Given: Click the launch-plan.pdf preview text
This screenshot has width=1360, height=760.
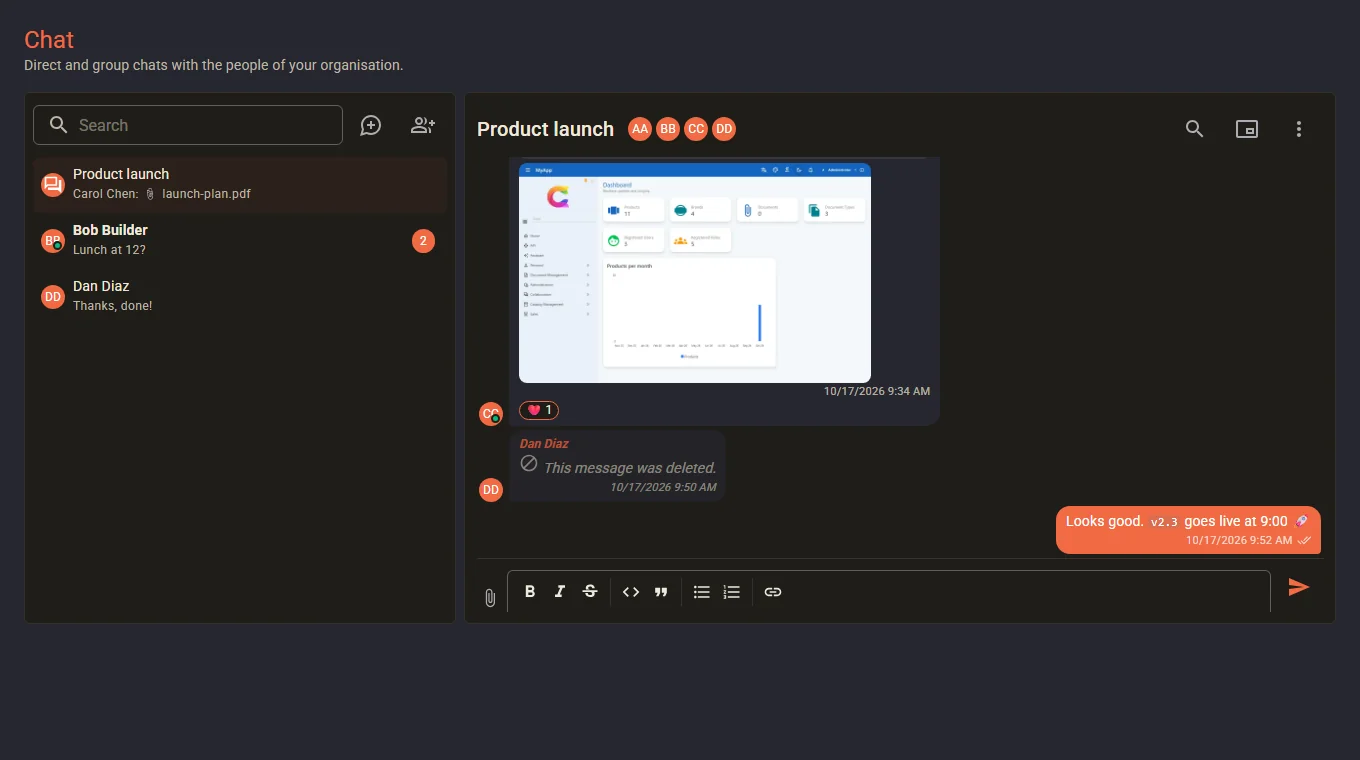Looking at the screenshot, I should click(206, 194).
